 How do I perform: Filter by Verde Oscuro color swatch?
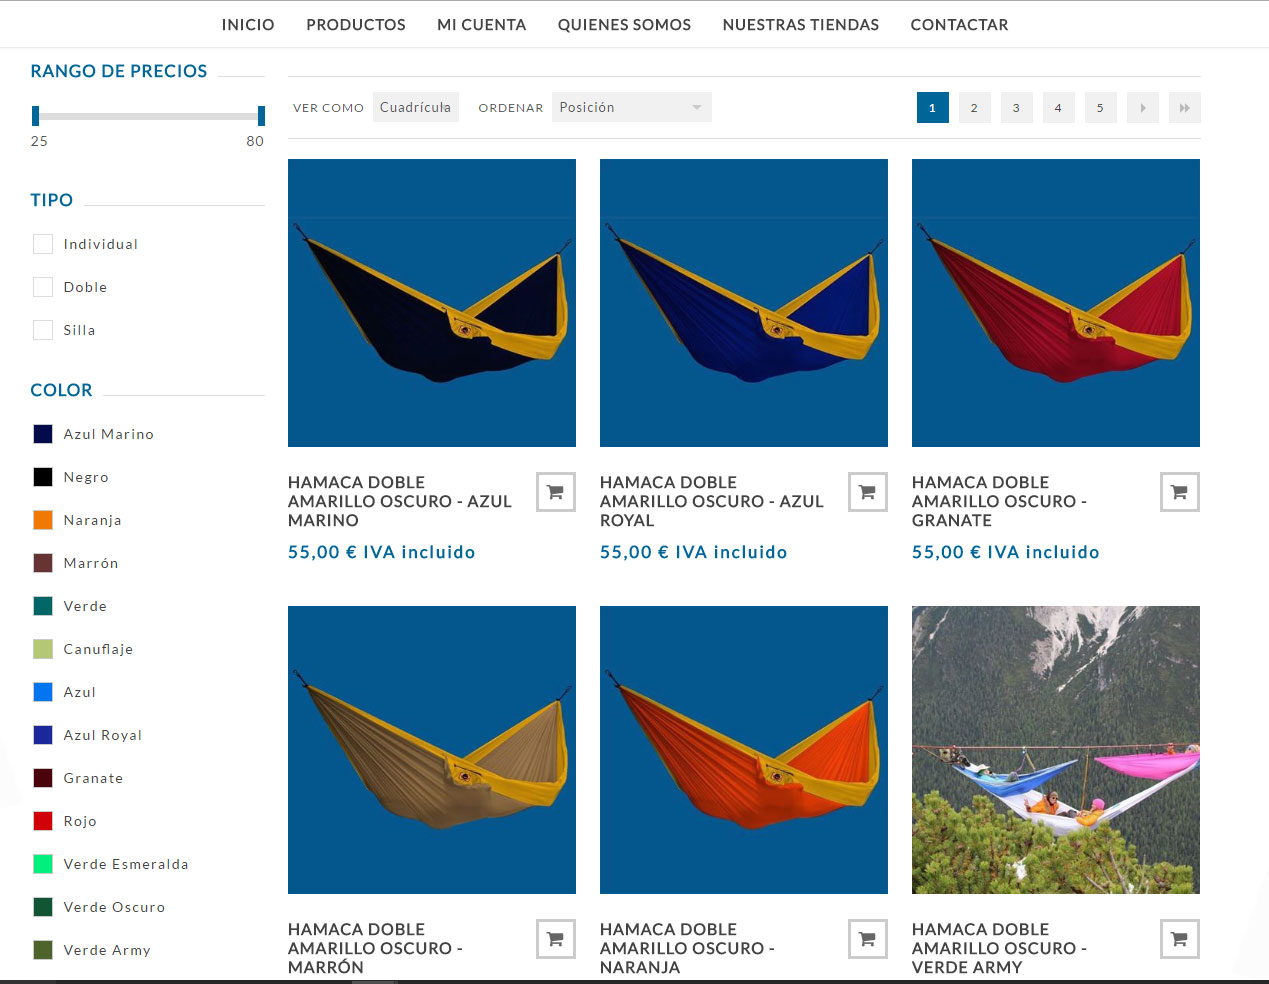coord(43,907)
